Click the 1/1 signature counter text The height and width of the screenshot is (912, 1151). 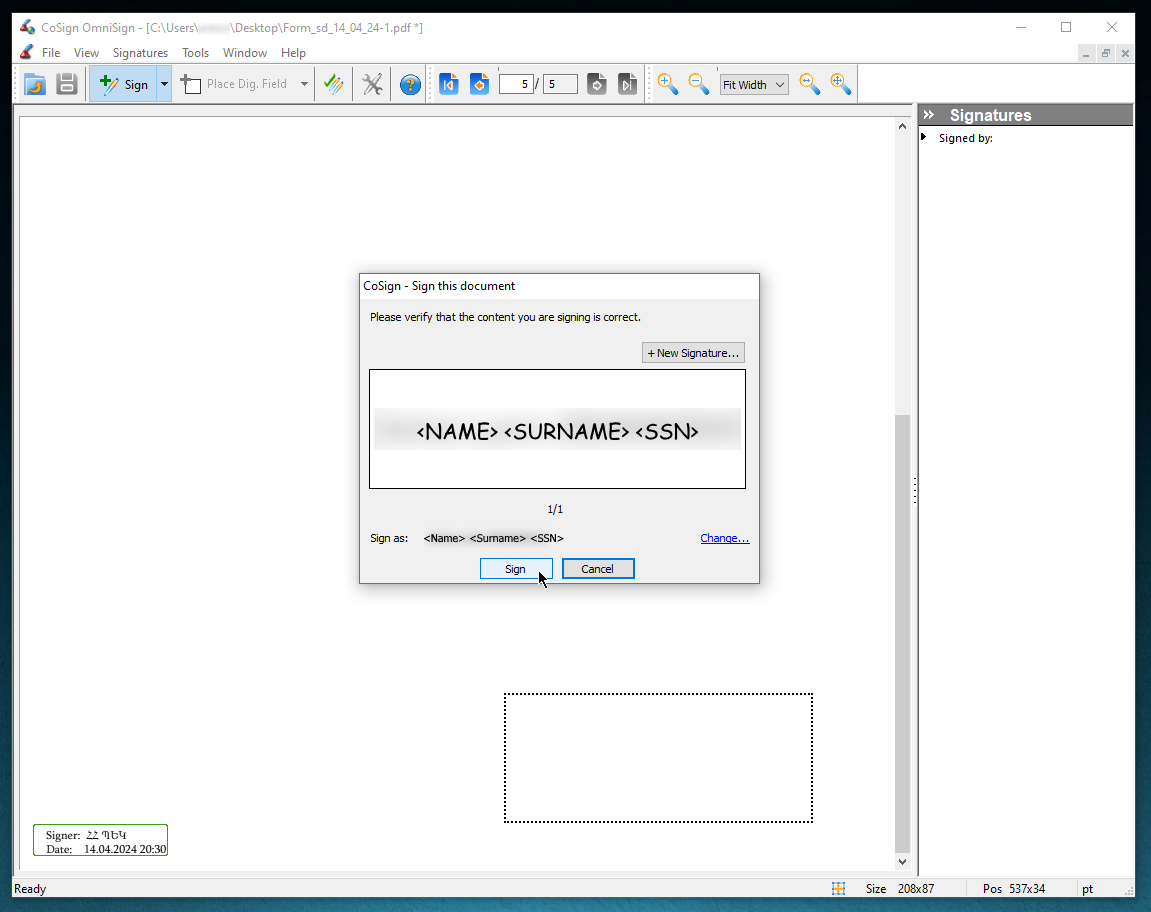[x=555, y=509]
